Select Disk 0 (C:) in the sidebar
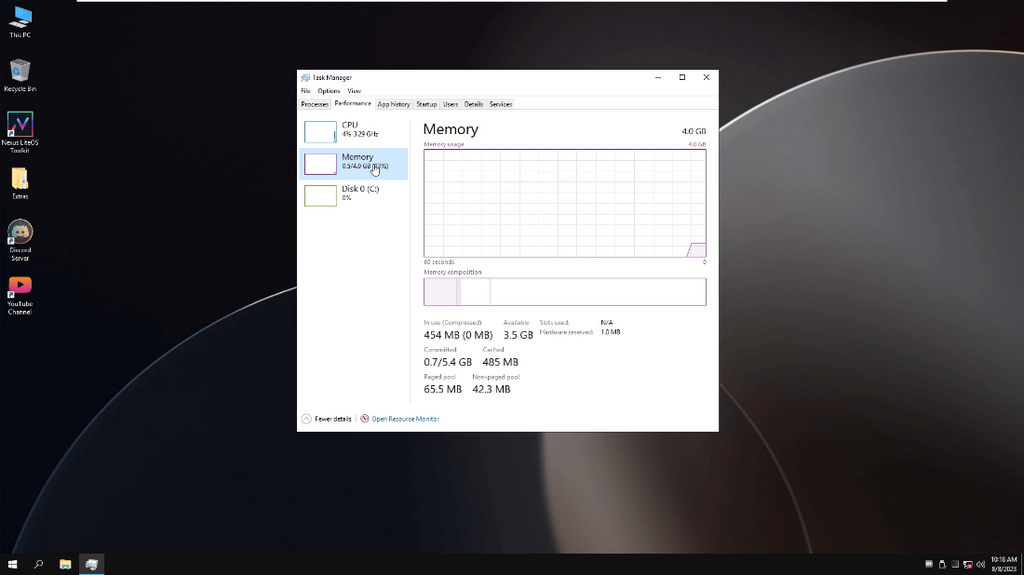The image size is (1024, 575). pos(353,195)
